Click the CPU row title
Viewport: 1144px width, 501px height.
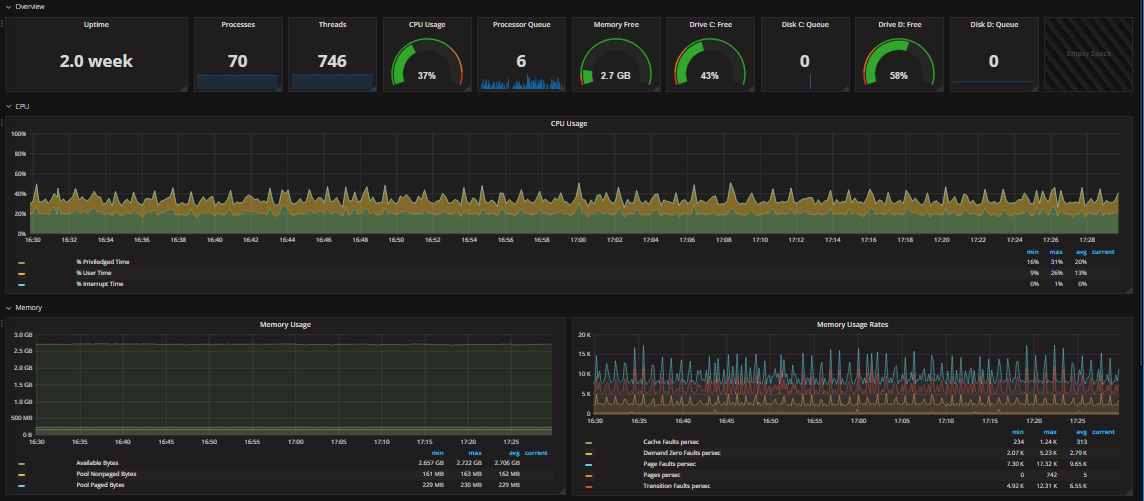point(22,106)
